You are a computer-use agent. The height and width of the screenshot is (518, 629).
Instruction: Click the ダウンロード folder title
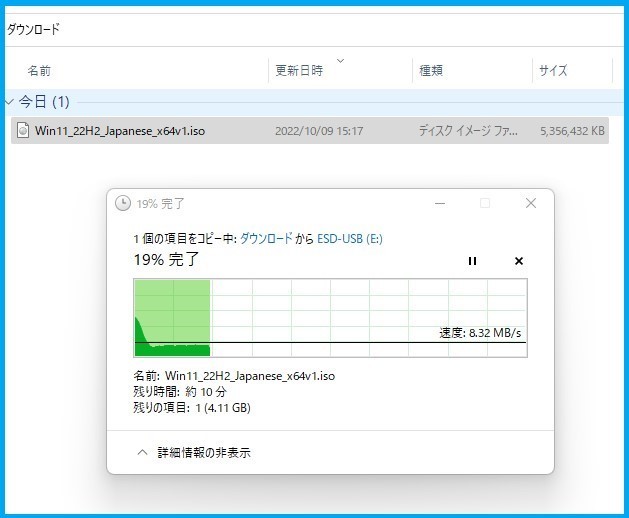33,29
